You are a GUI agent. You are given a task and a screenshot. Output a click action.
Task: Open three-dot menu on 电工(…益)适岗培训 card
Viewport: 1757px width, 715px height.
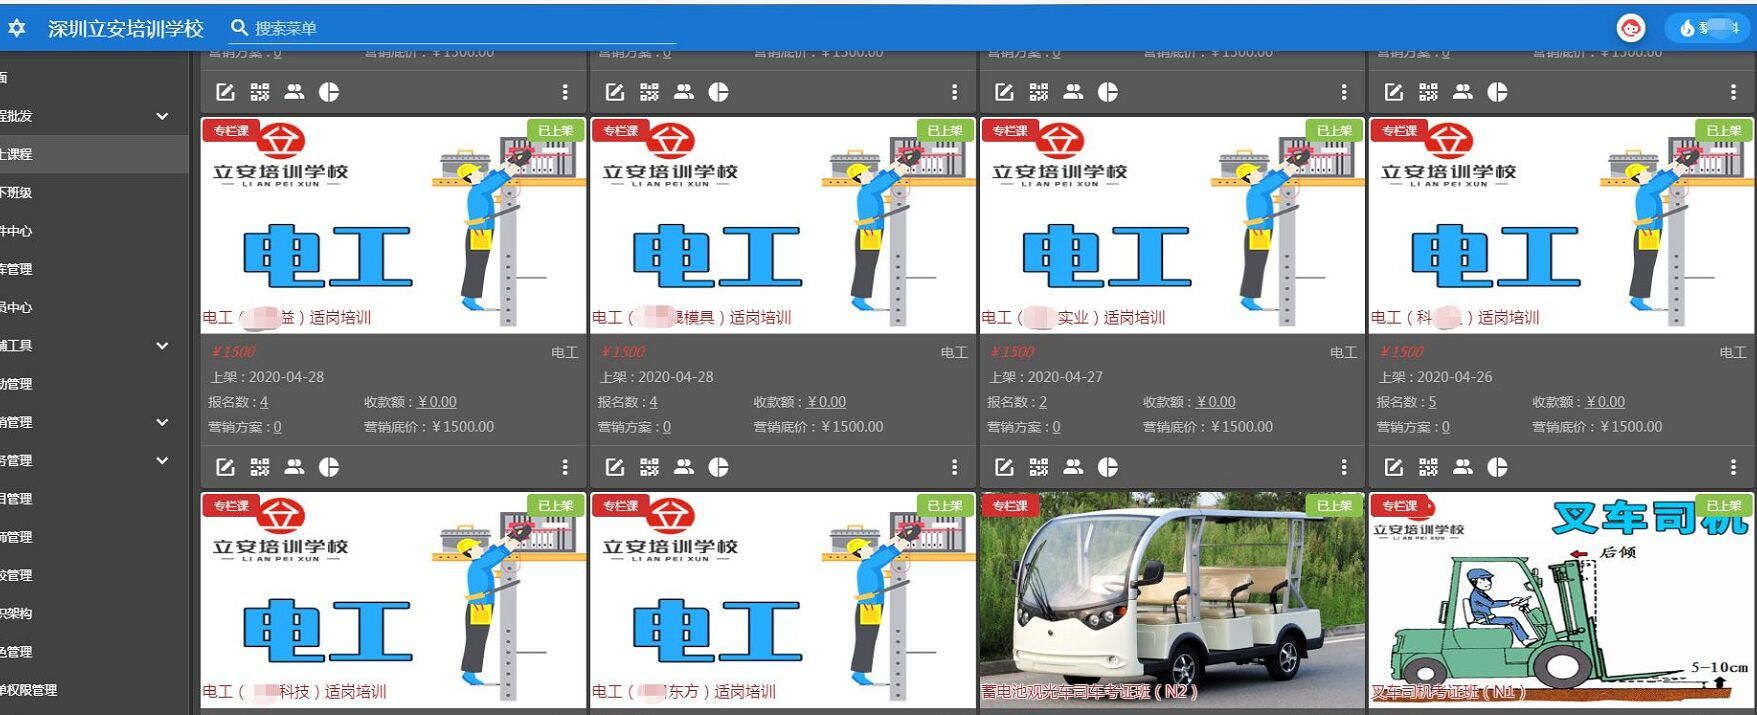(565, 467)
